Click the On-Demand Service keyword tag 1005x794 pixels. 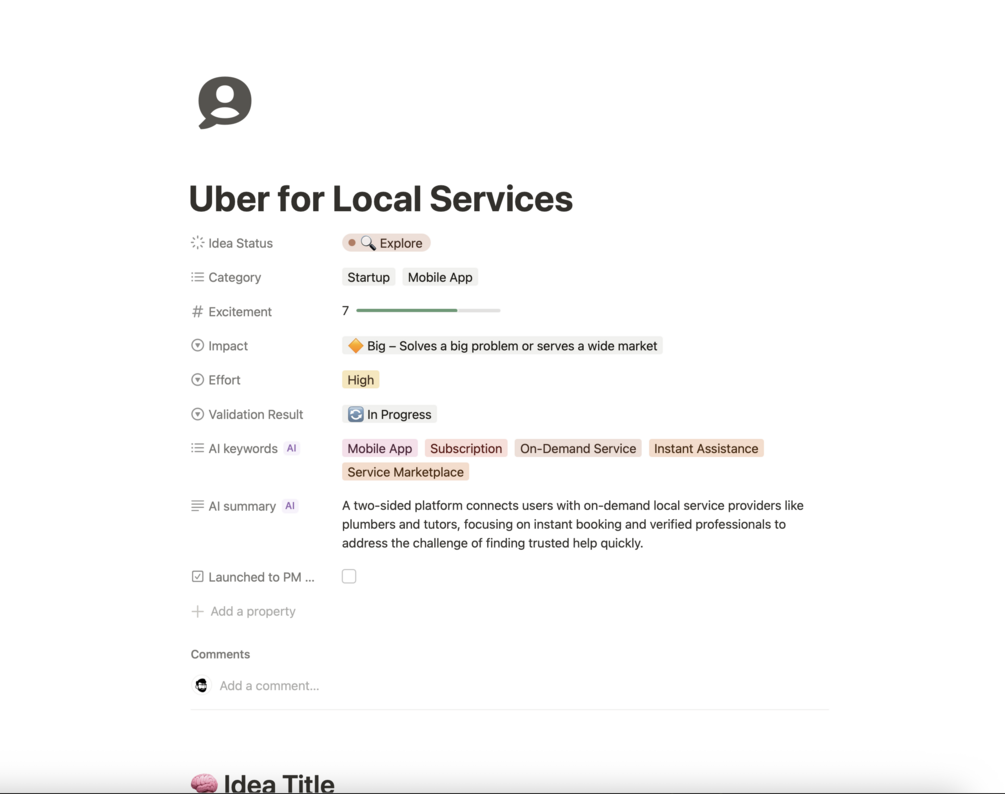(x=578, y=448)
